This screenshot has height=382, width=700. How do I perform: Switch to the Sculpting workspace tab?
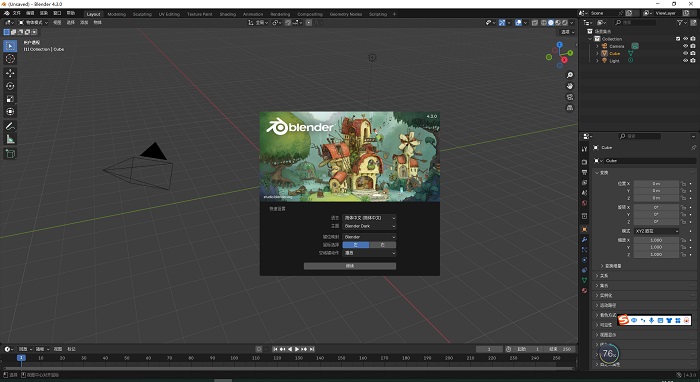click(142, 14)
